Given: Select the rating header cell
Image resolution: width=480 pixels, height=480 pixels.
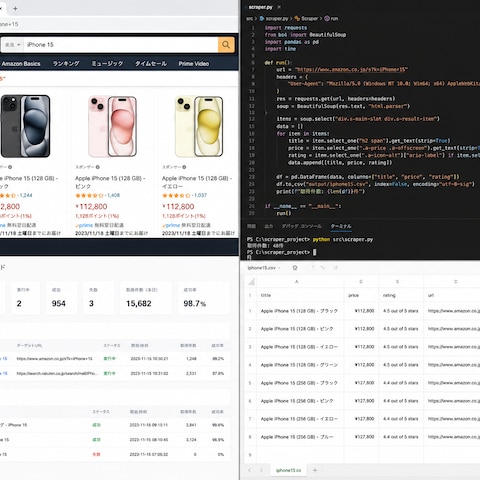Looking at the screenshot, I should tap(401, 295).
